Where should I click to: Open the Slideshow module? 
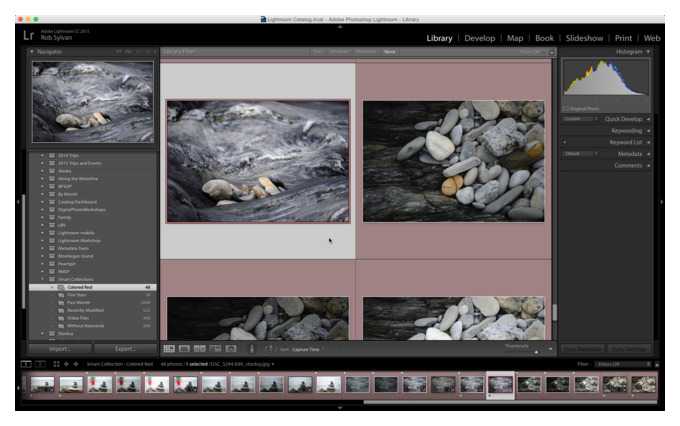(x=584, y=38)
